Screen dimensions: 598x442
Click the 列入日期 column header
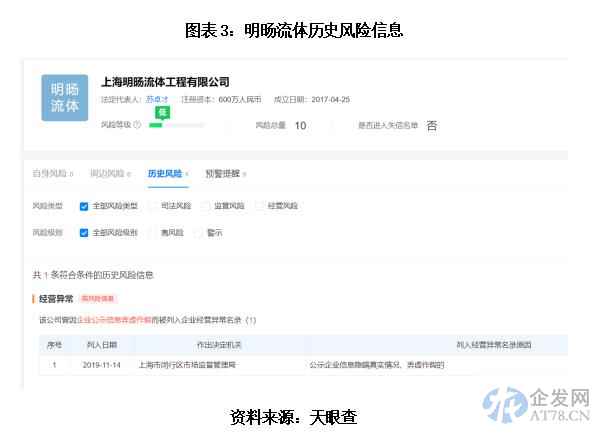(102, 345)
